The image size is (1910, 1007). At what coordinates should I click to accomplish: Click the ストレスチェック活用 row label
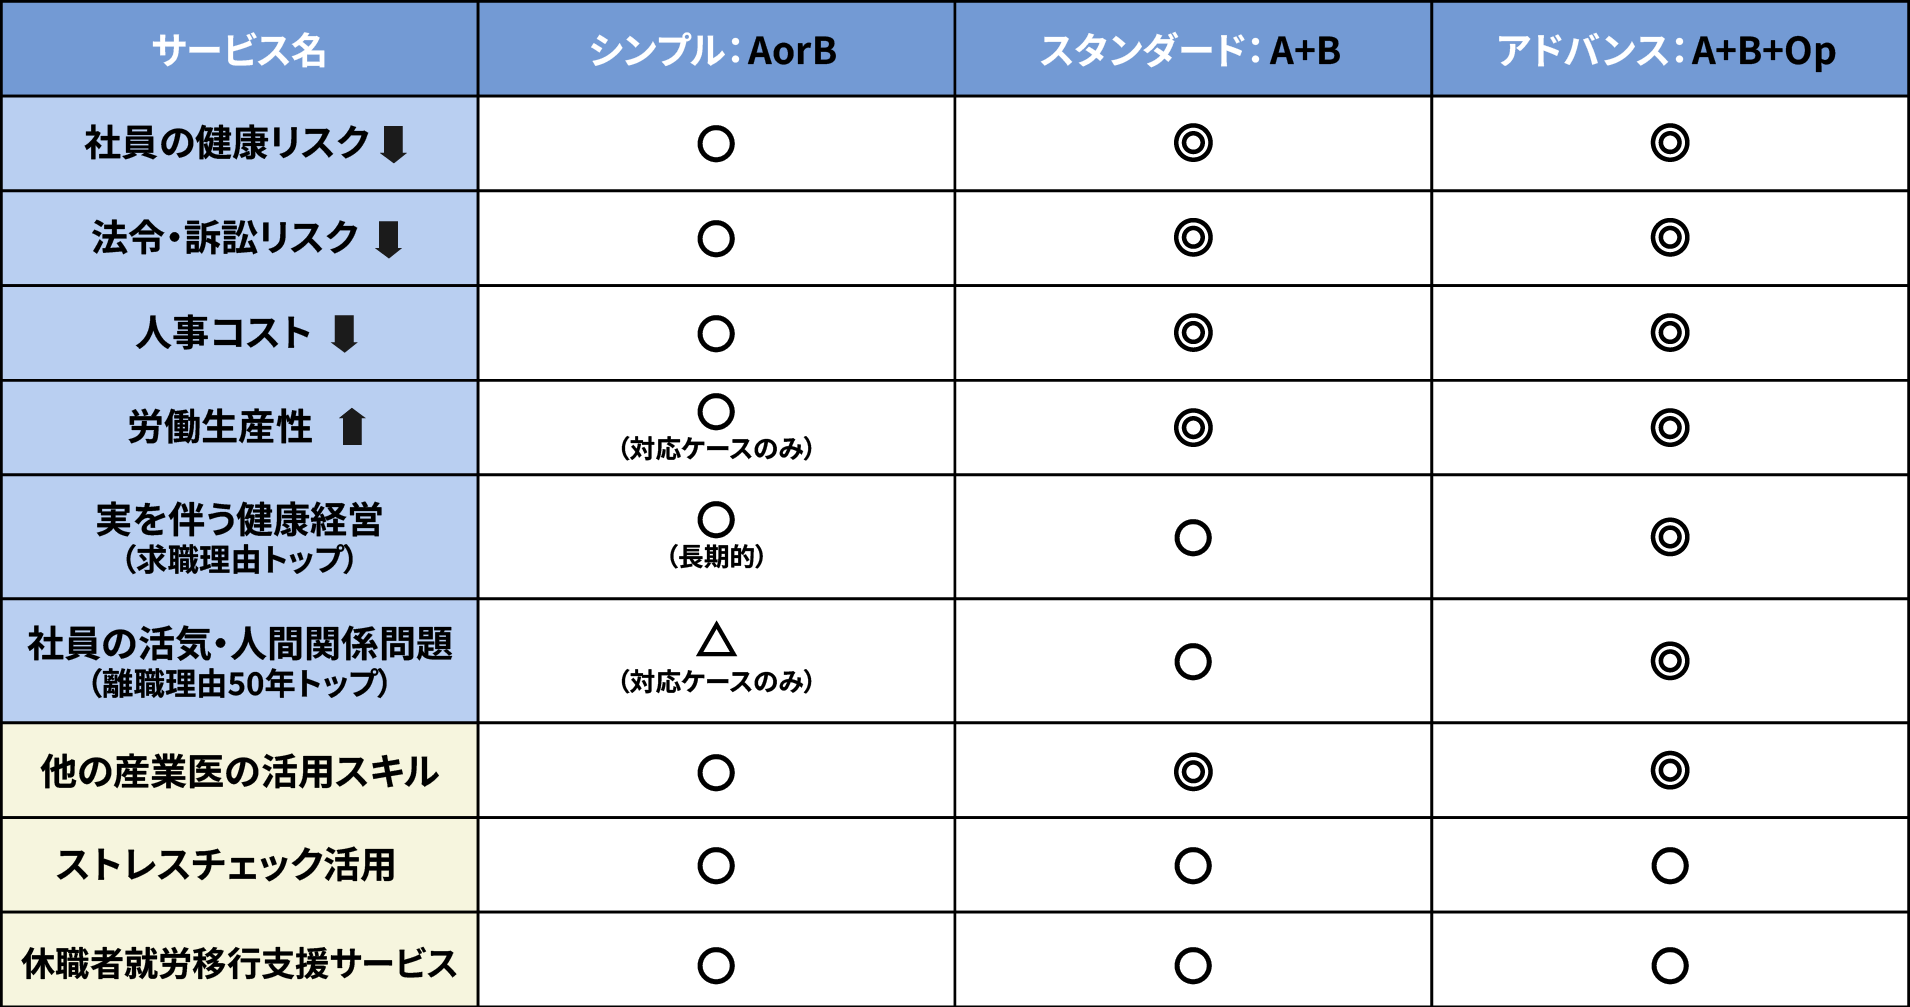(x=226, y=865)
